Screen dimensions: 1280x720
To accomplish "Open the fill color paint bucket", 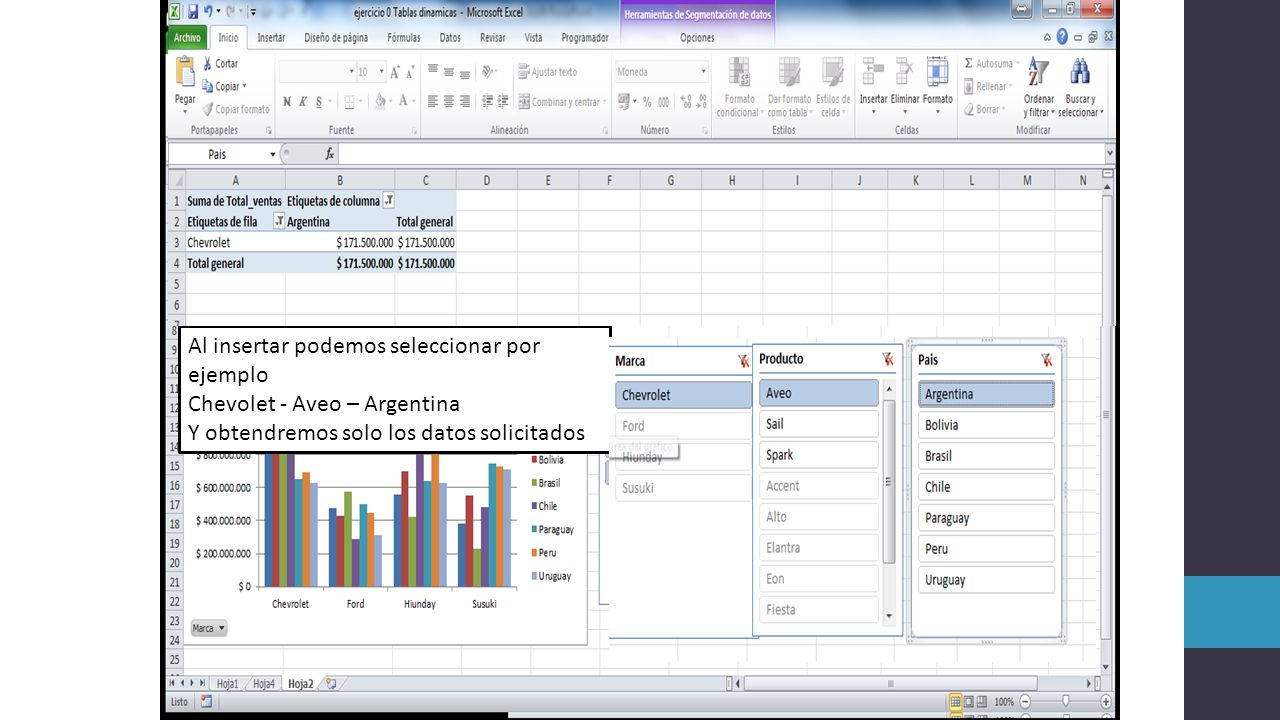I will tap(380, 101).
